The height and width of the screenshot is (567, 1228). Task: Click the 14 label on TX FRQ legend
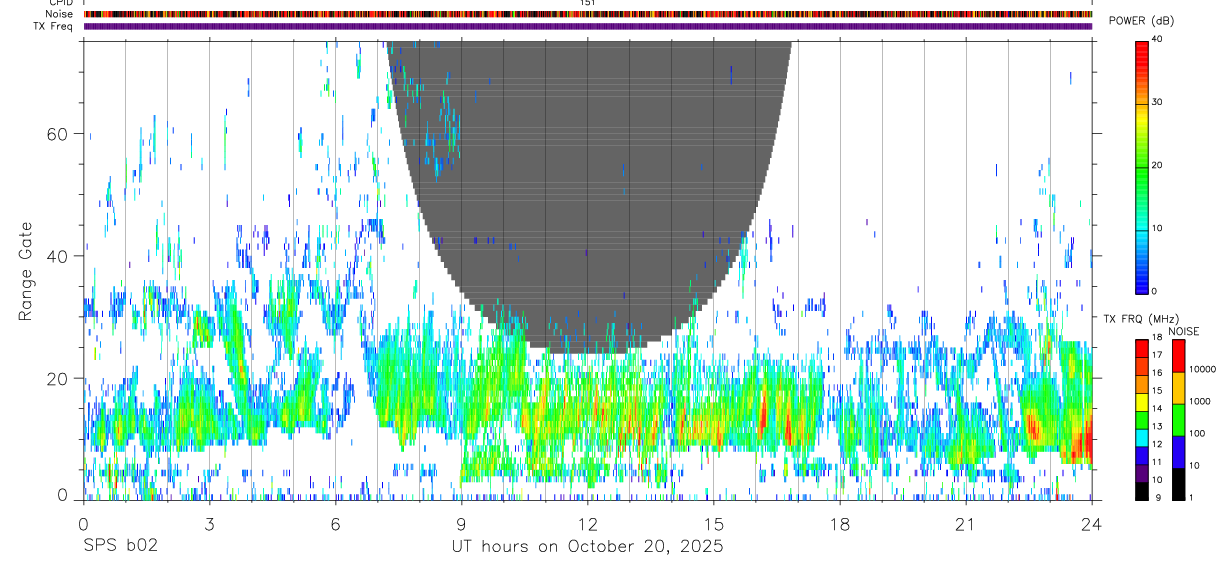click(1158, 408)
